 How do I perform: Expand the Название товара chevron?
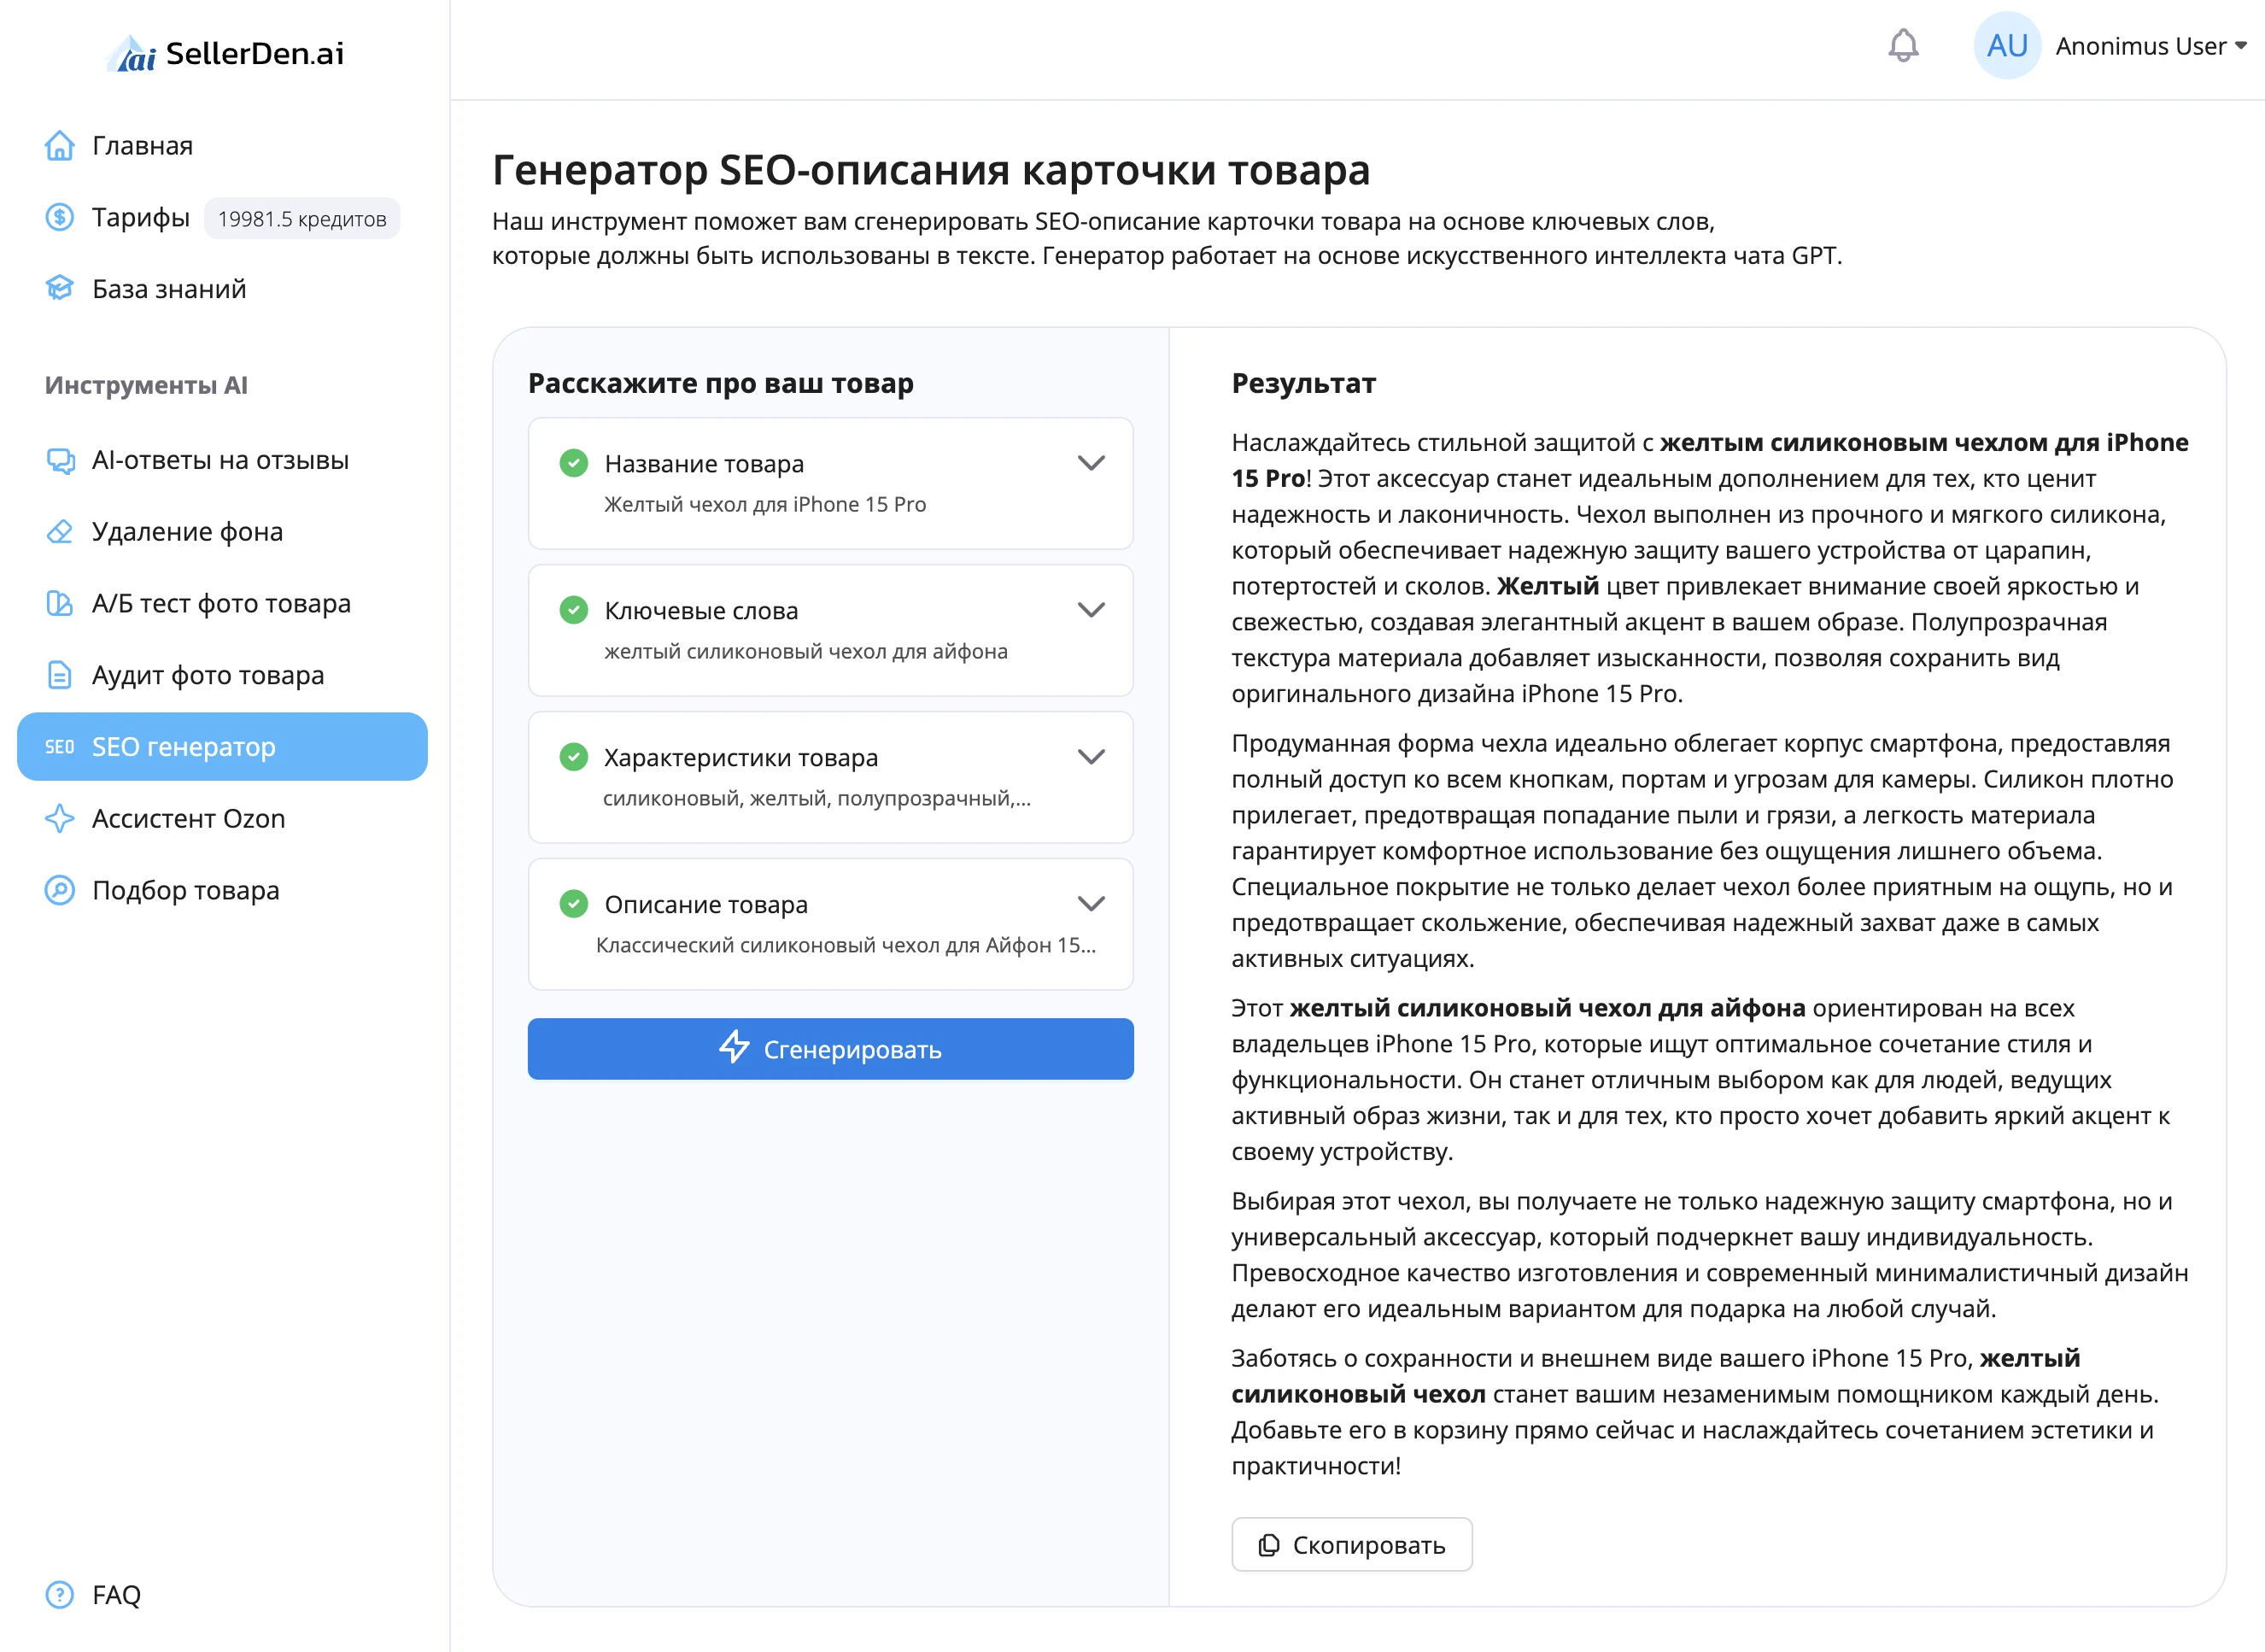(x=1091, y=463)
